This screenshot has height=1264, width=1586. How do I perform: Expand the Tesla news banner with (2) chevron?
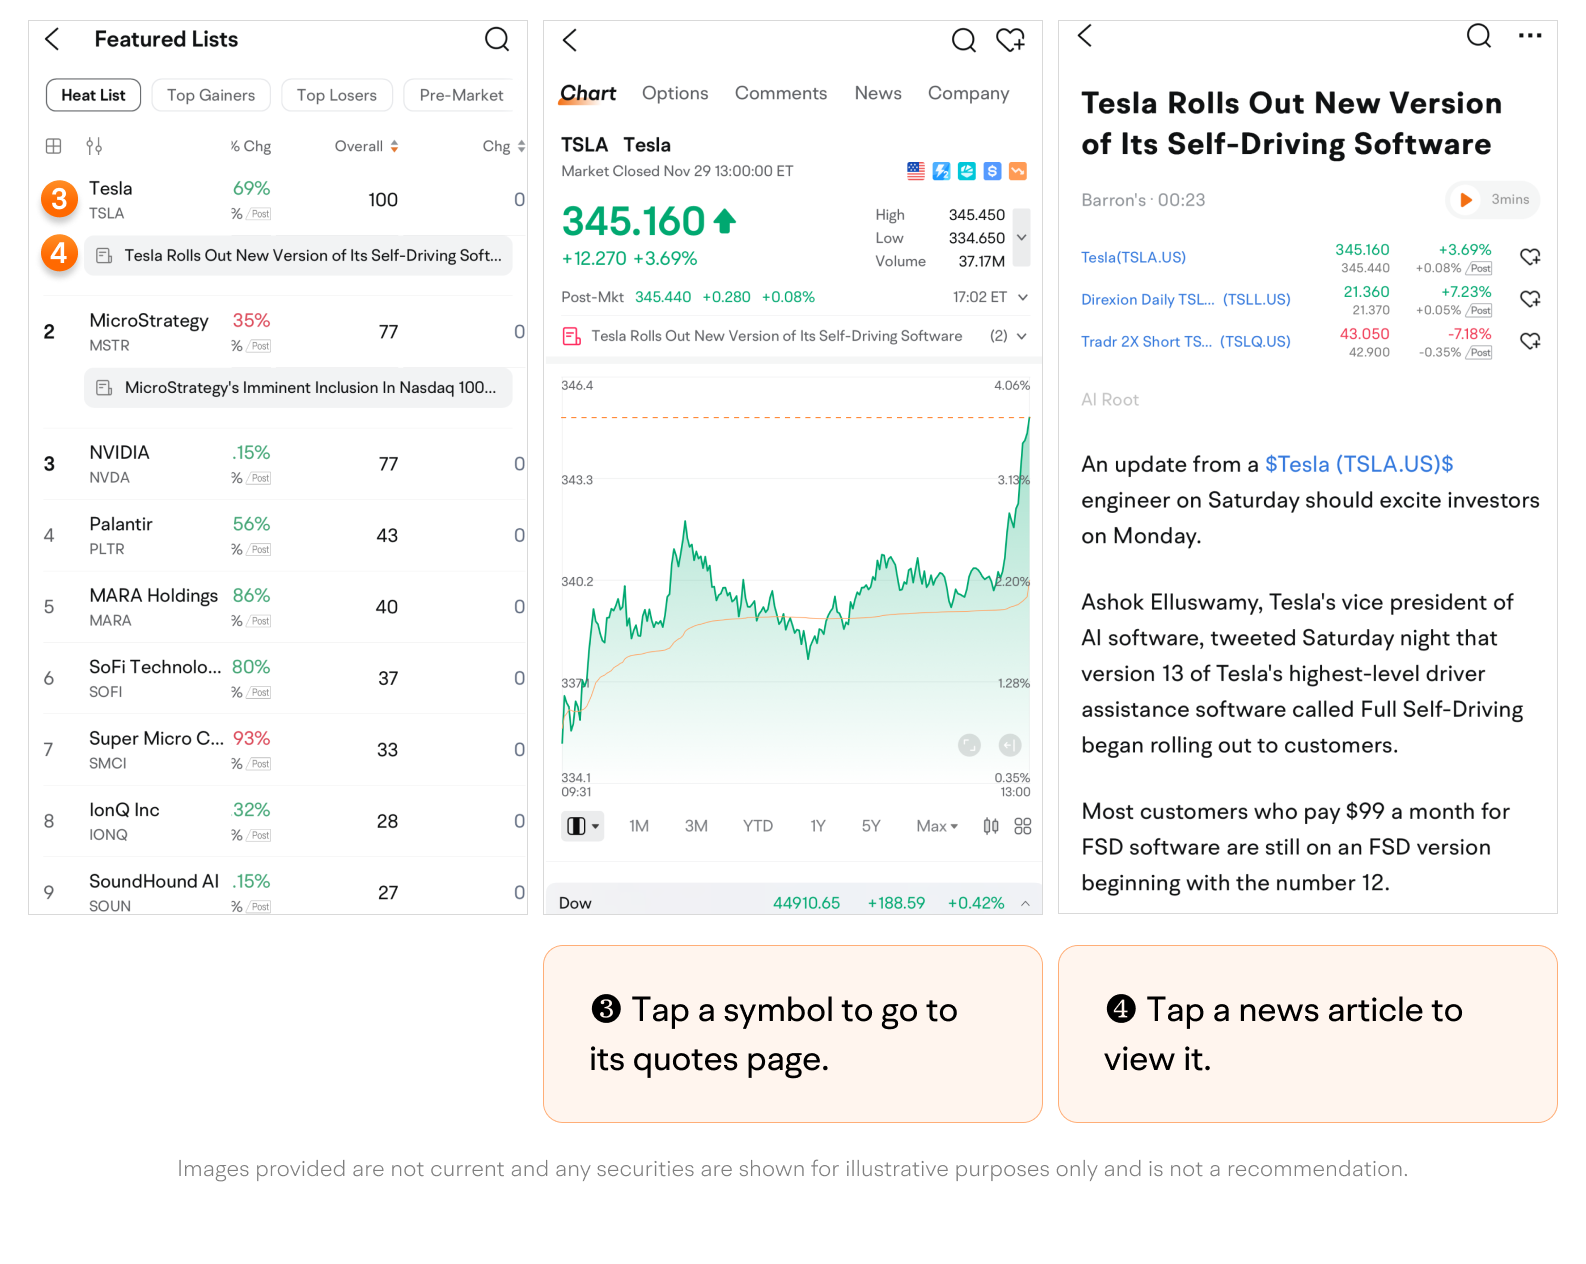click(1022, 337)
